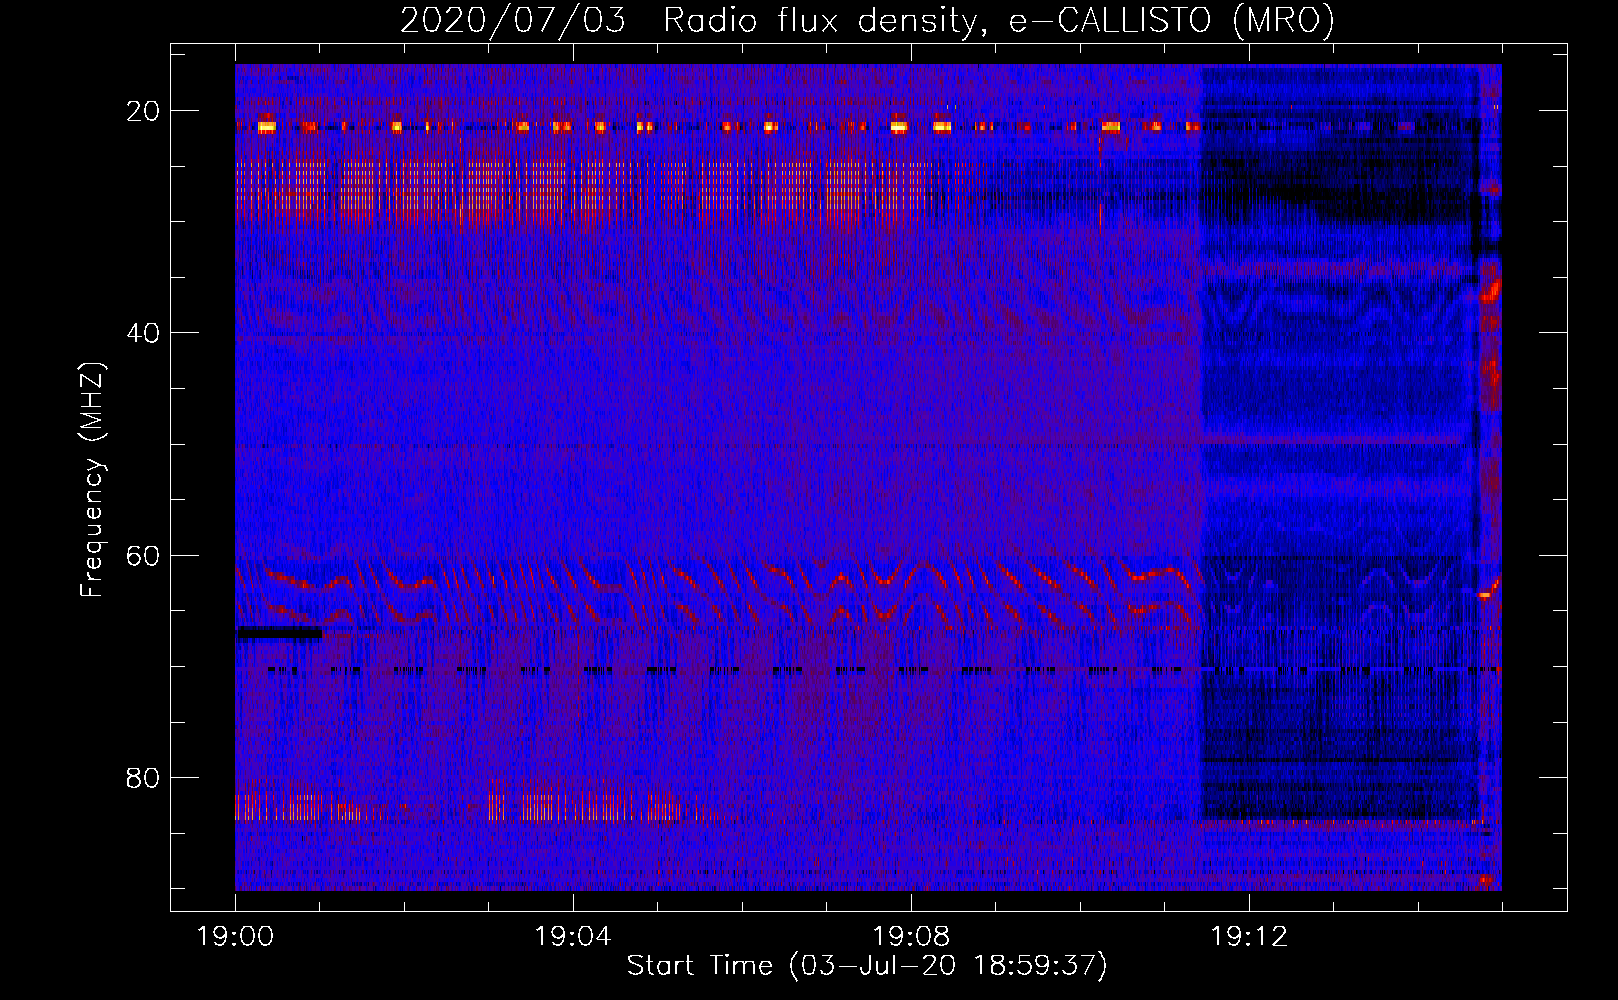
Task: Click the '19:08' time tick label
Action: point(911,937)
